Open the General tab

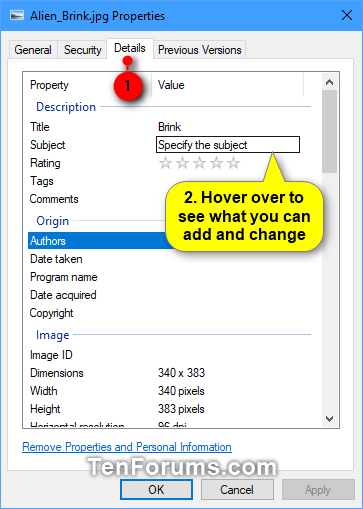[33, 50]
